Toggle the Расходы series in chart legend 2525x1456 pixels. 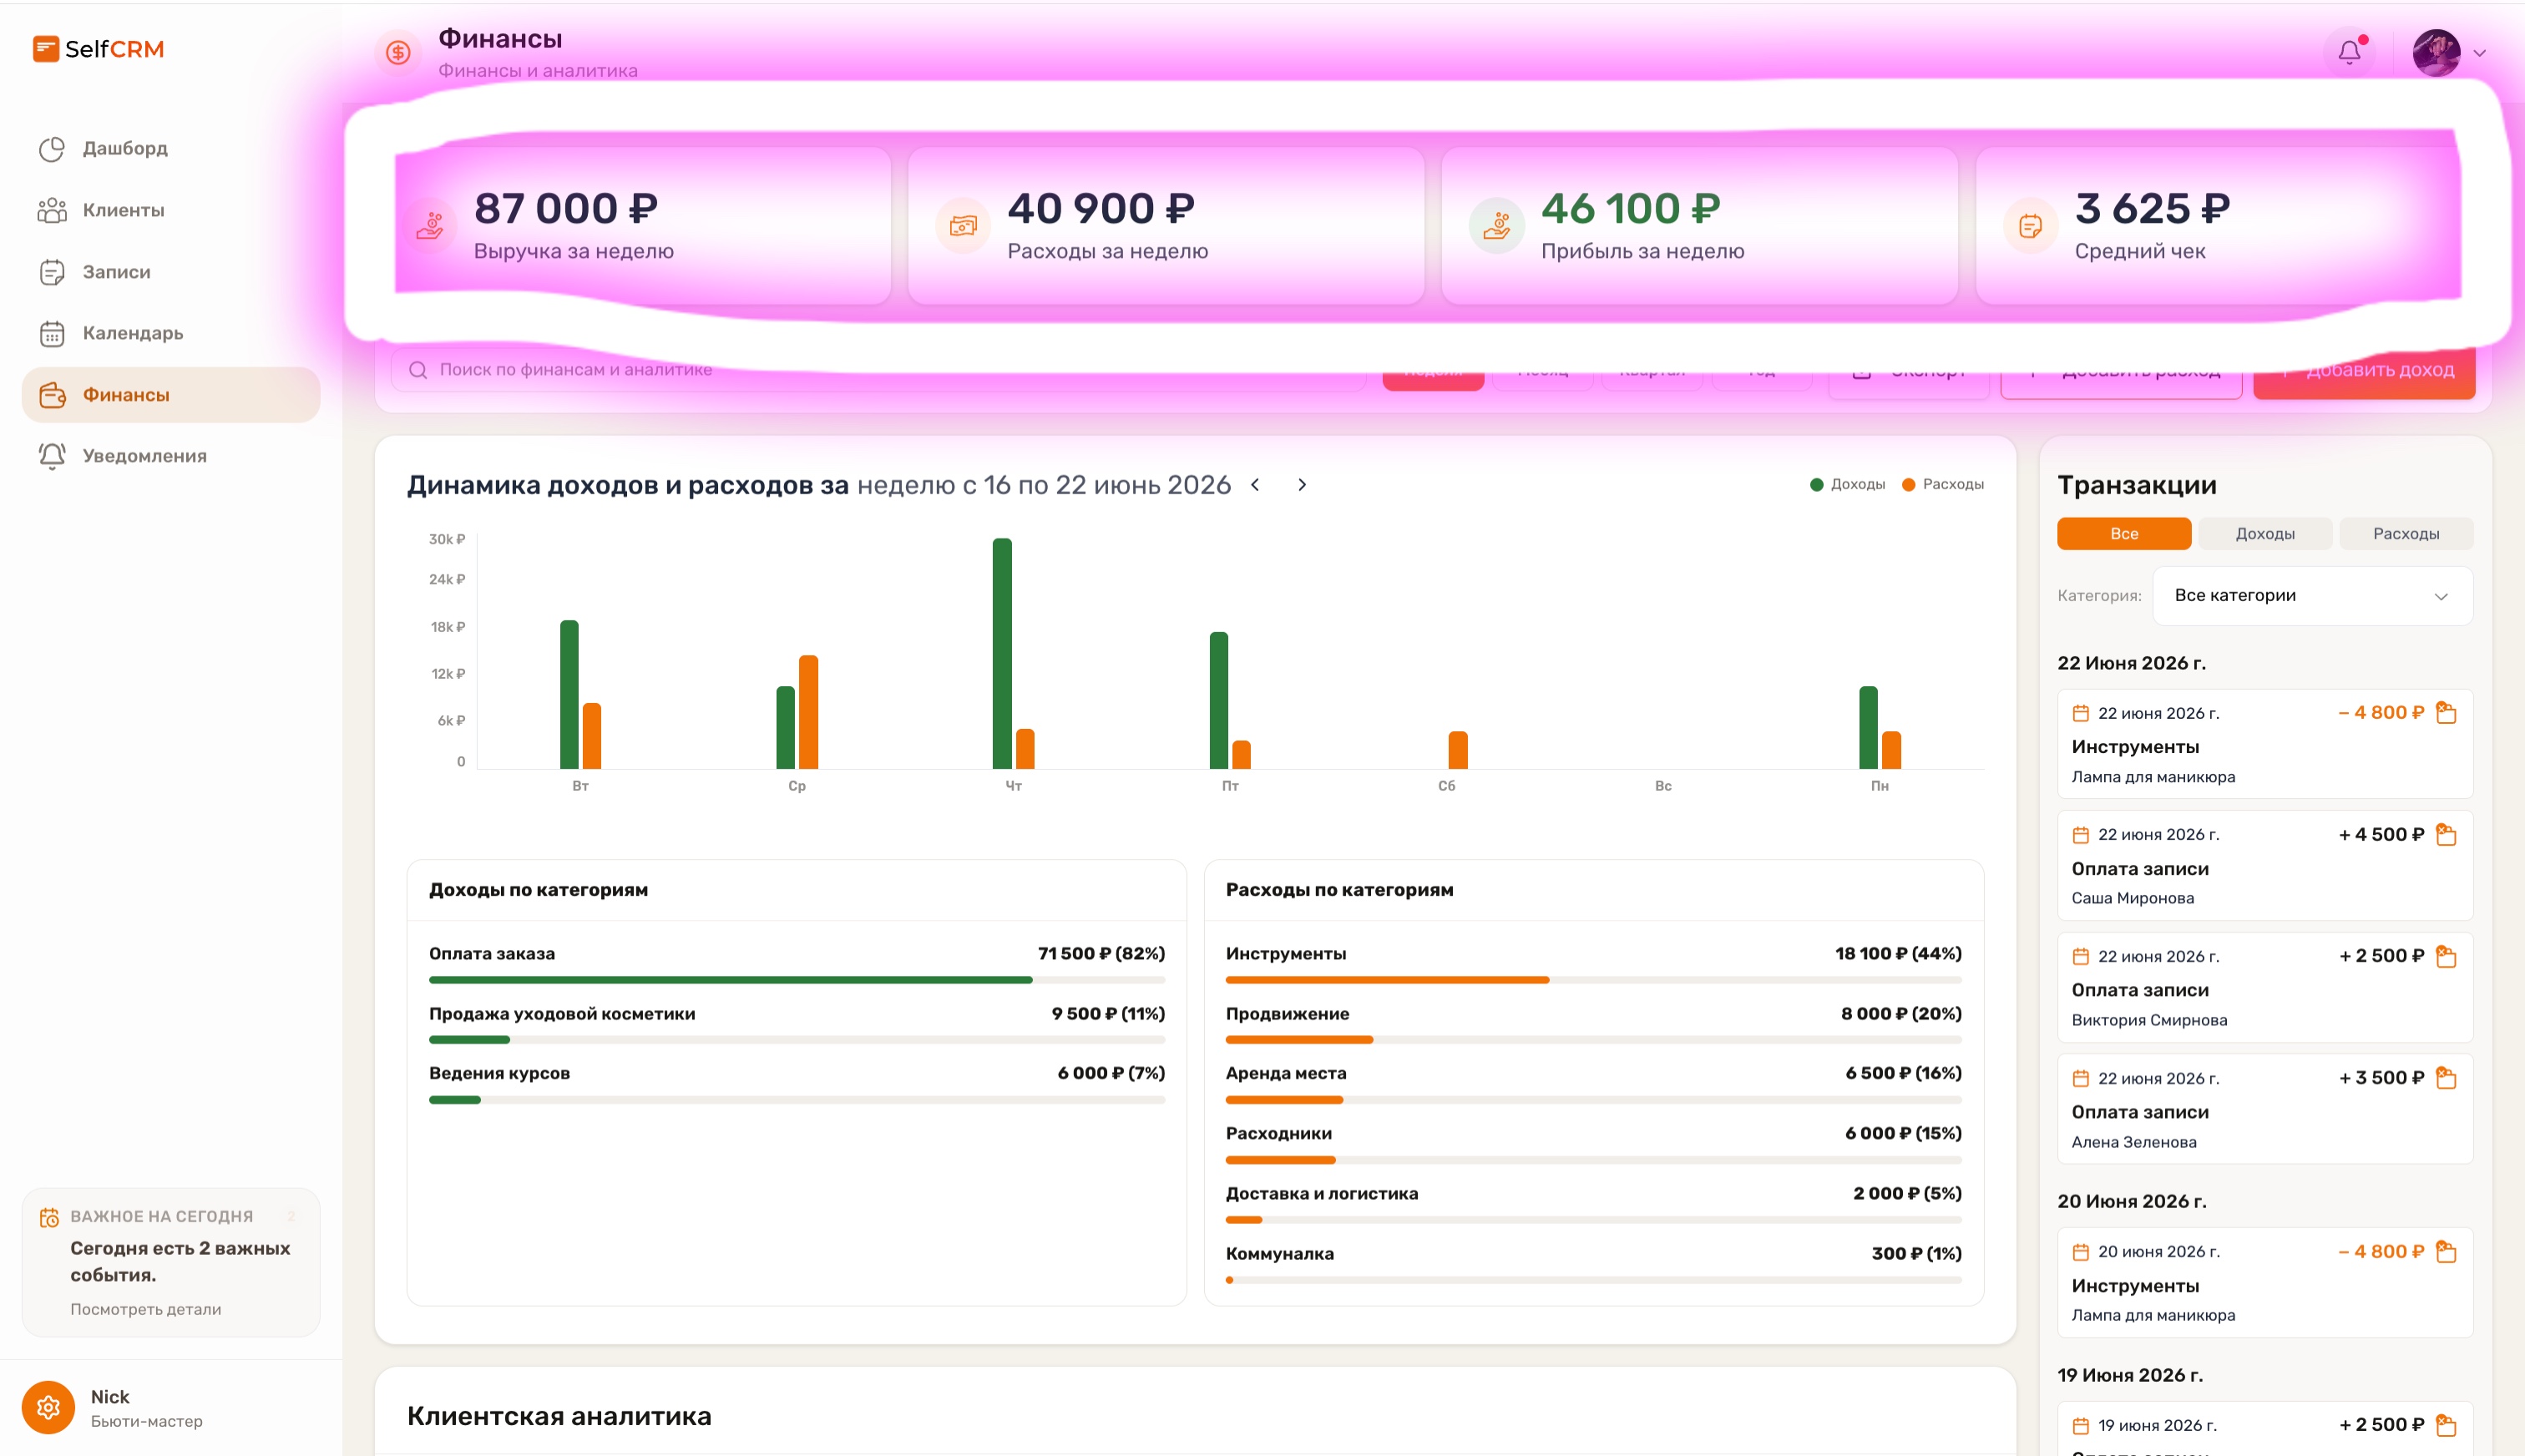pyautogui.click(x=1943, y=485)
